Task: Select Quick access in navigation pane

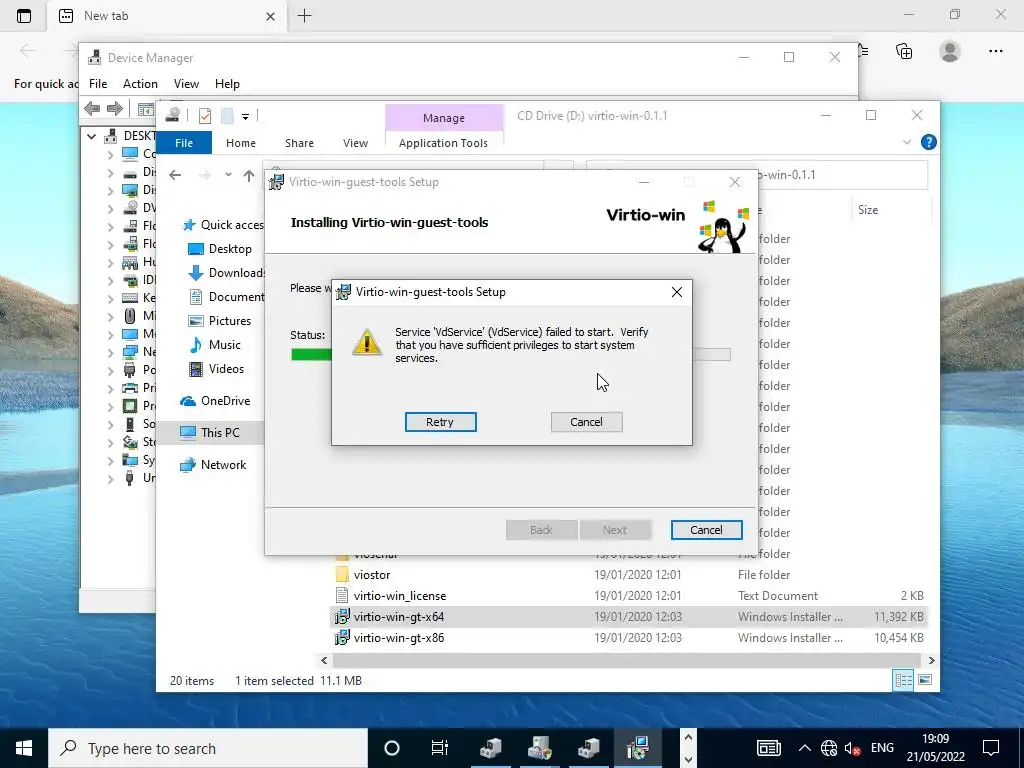Action: [224, 225]
